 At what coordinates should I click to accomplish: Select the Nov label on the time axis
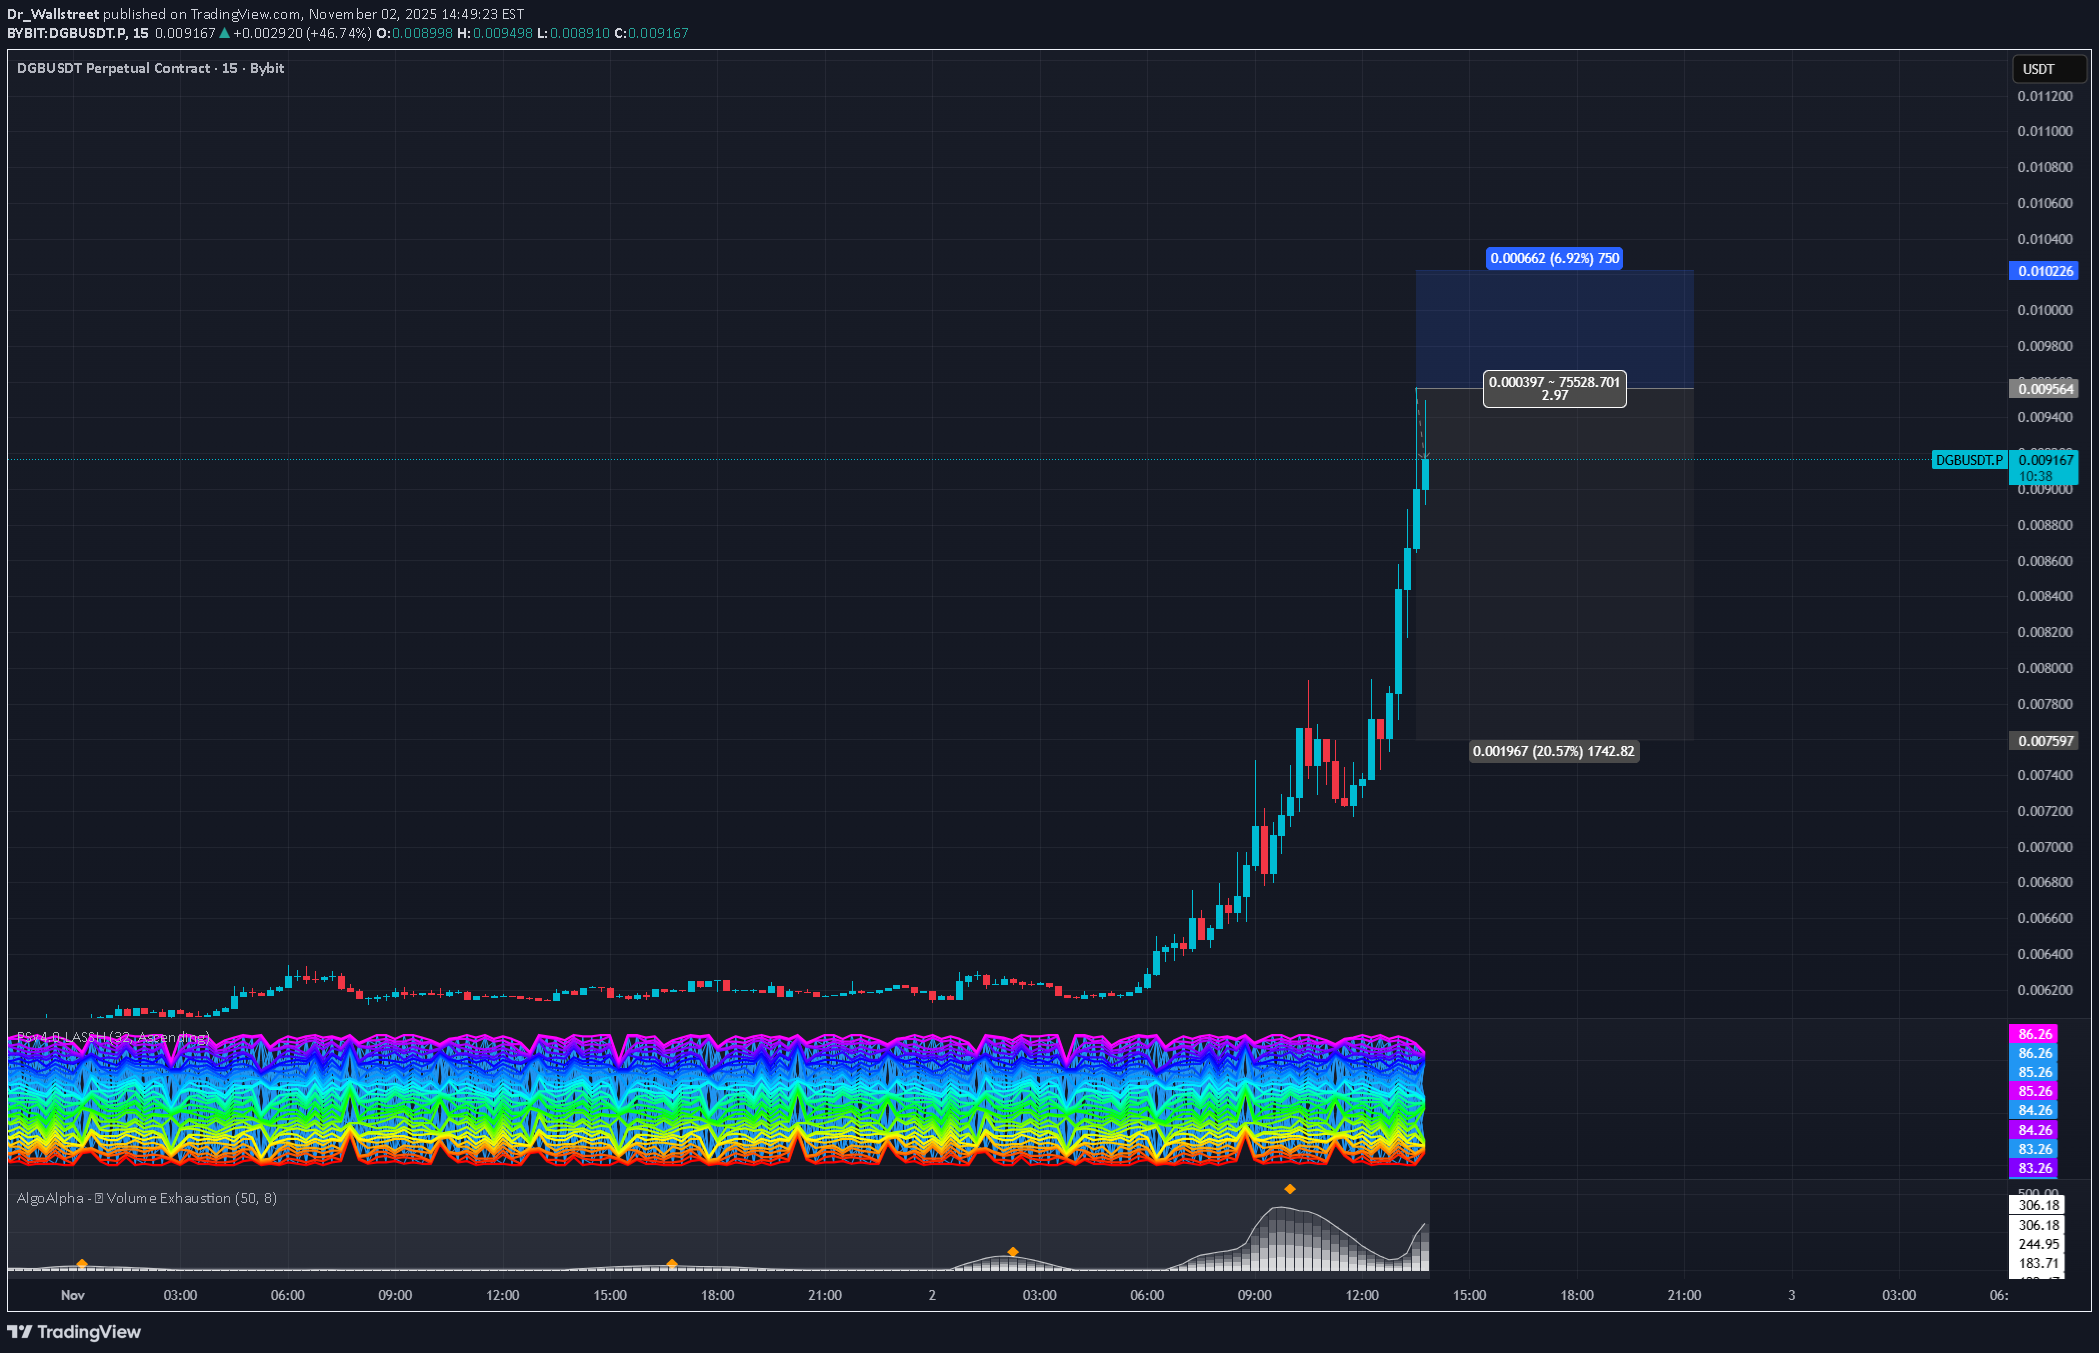(x=73, y=1294)
